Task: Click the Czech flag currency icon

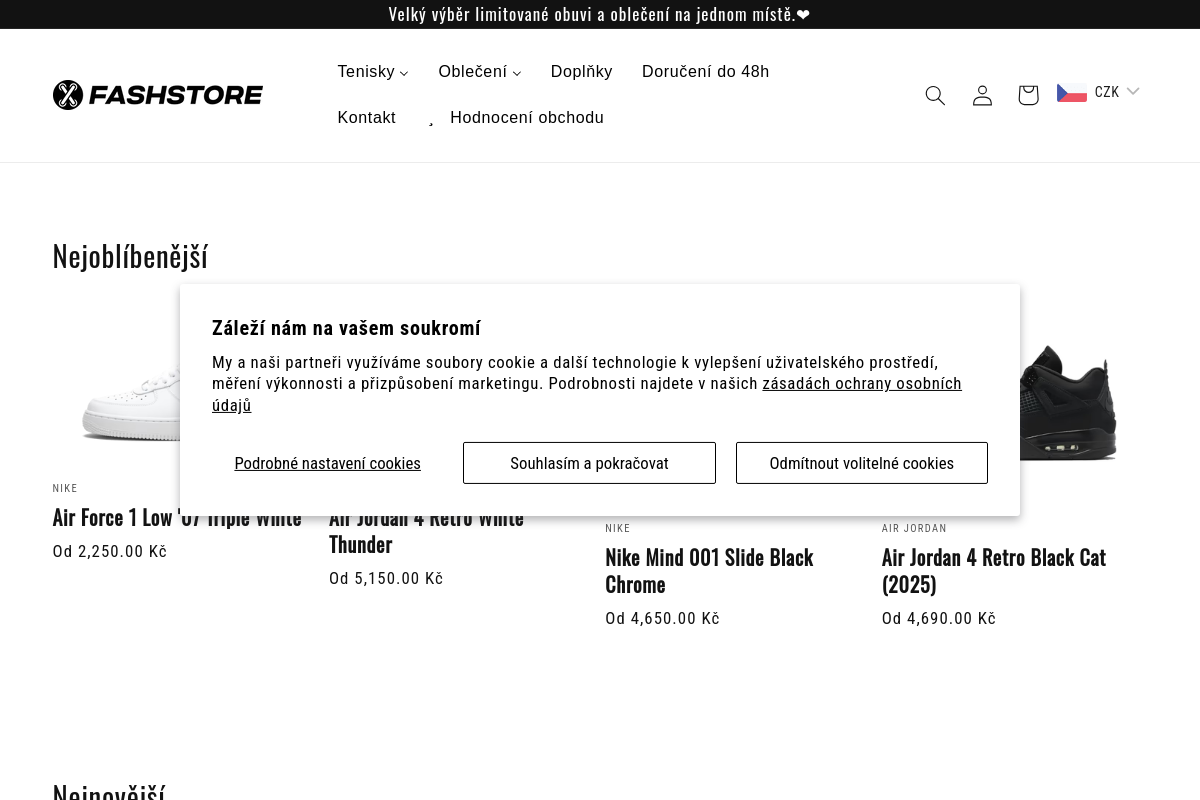Action: [1072, 93]
